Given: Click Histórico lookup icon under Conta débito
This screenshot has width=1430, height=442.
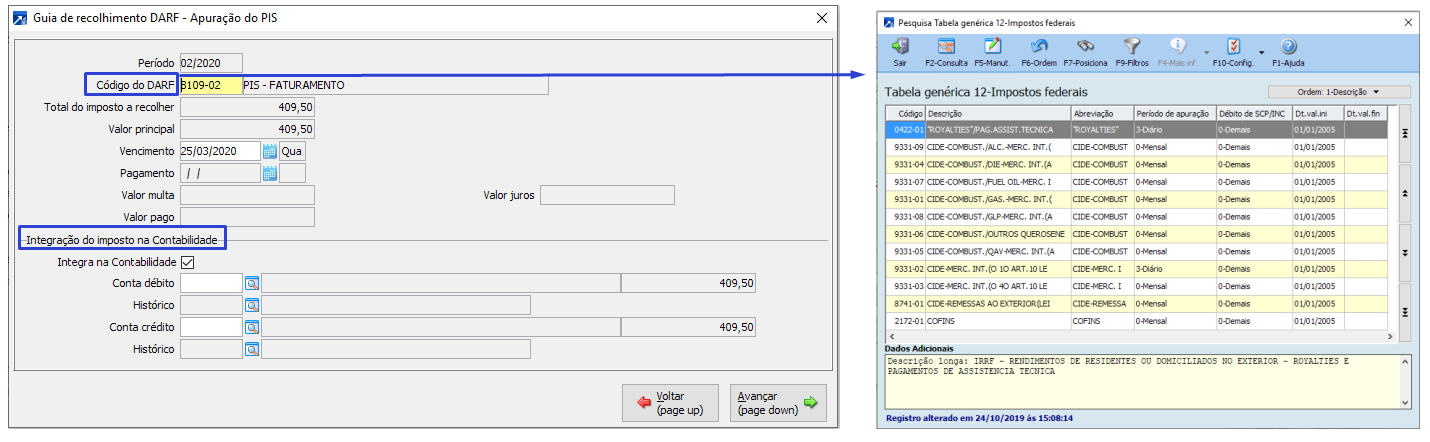Looking at the screenshot, I should (x=252, y=305).
